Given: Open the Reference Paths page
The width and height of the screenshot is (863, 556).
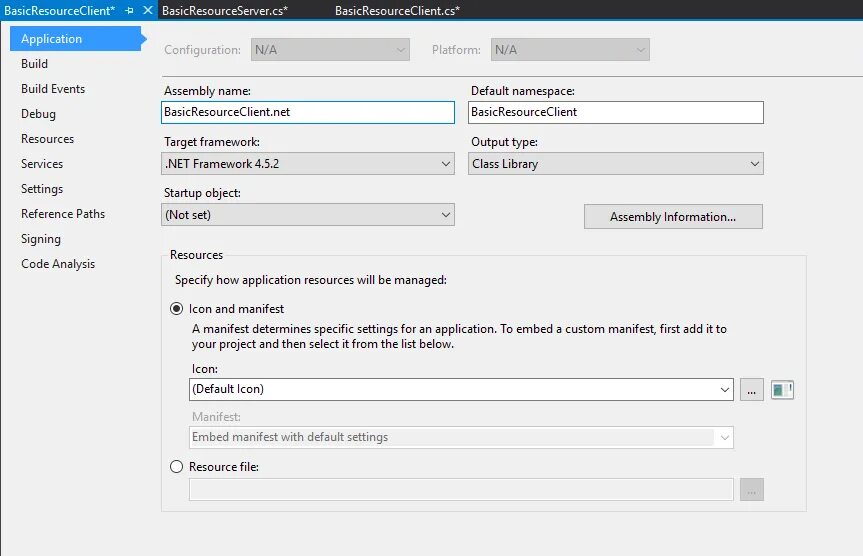Looking at the screenshot, I should pyautogui.click(x=63, y=214).
